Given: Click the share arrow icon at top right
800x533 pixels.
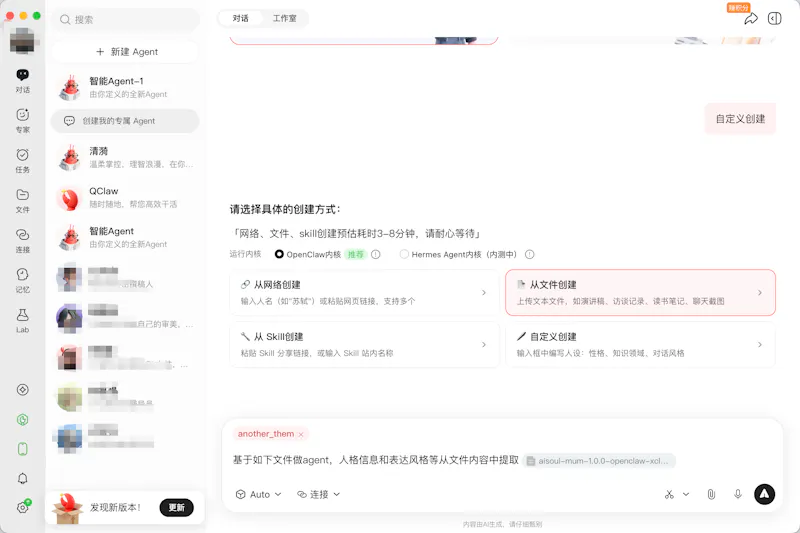Looking at the screenshot, I should pos(751,19).
